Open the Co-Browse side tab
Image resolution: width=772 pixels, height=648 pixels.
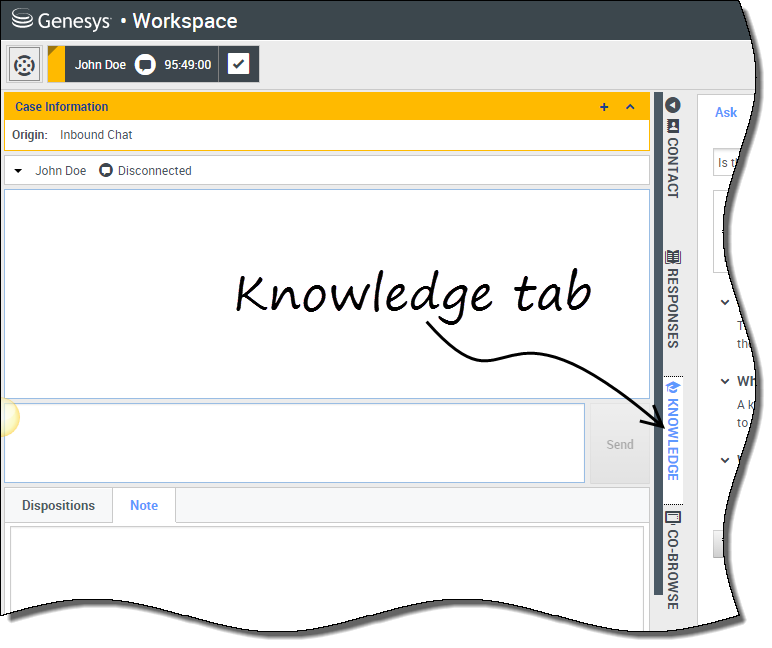click(673, 560)
